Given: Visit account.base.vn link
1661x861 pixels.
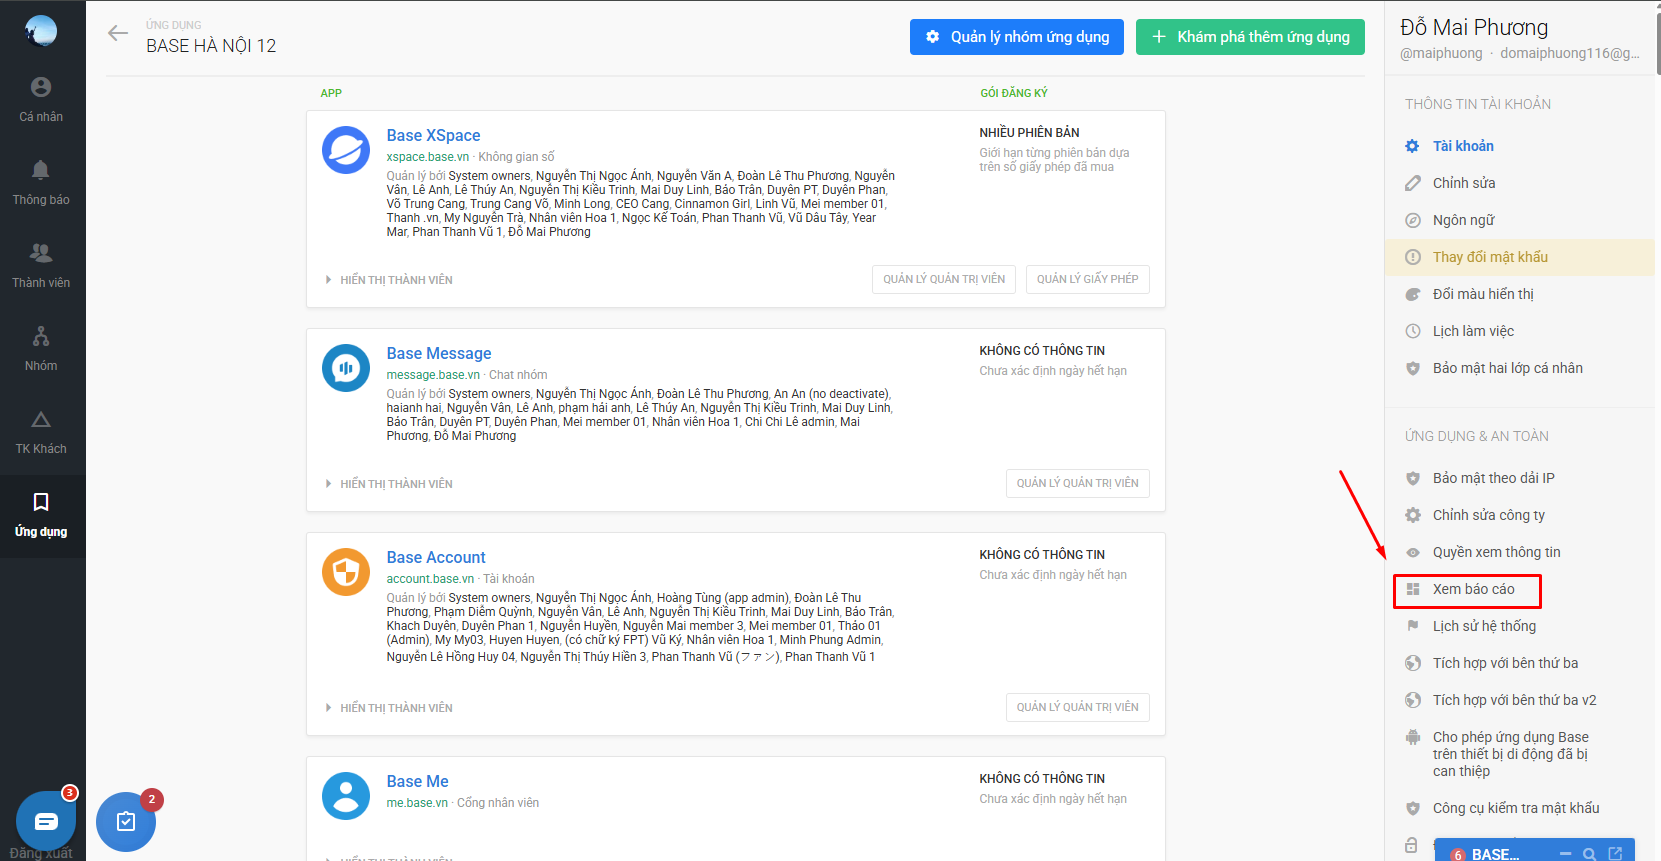Looking at the screenshot, I should 430,579.
